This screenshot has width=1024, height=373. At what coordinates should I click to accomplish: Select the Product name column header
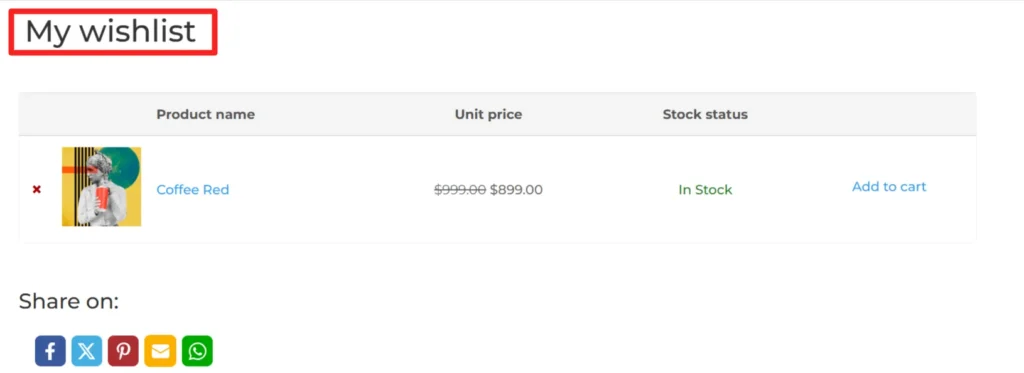[x=206, y=114]
